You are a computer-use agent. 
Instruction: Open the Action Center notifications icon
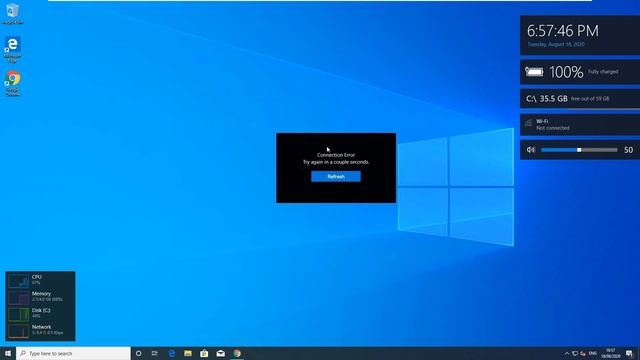(629, 353)
